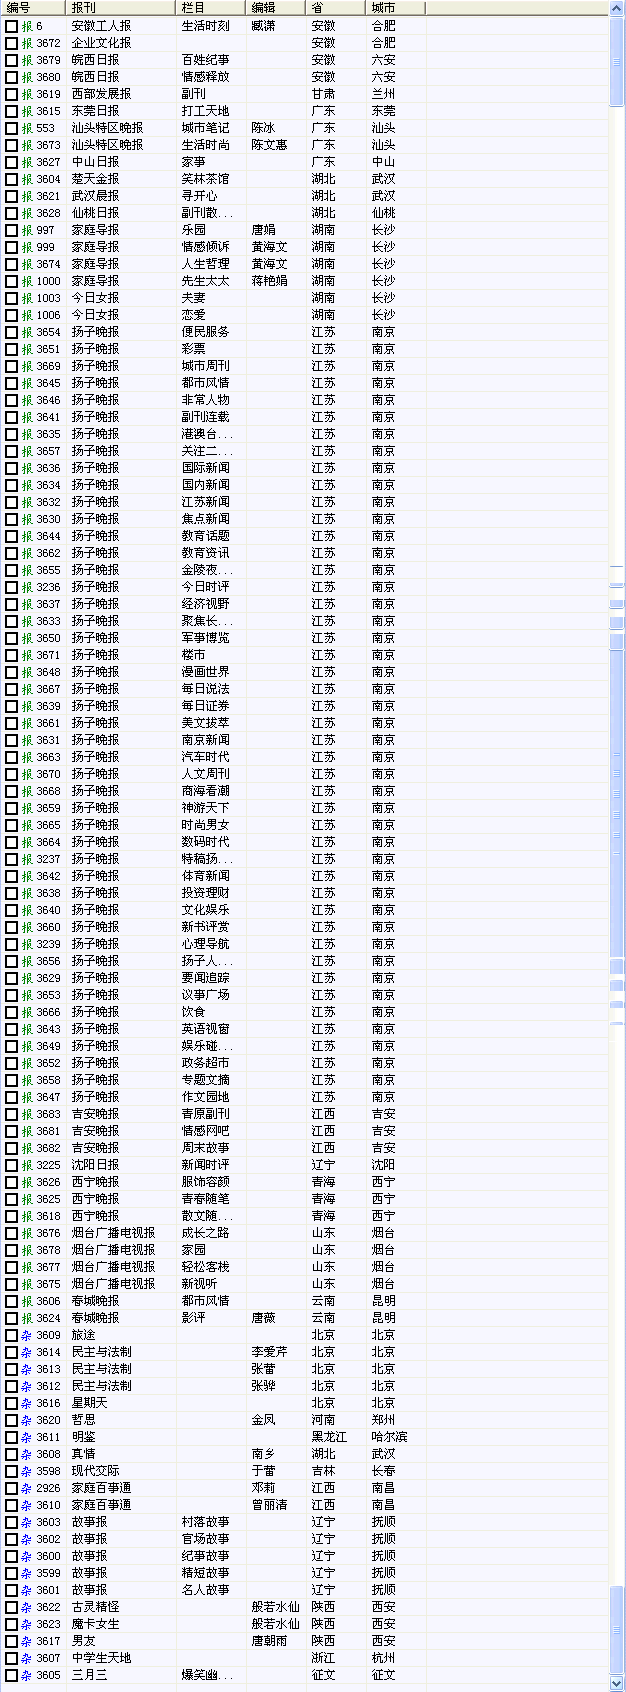
Task: Click the 编辑 column header
Action: 276,8
